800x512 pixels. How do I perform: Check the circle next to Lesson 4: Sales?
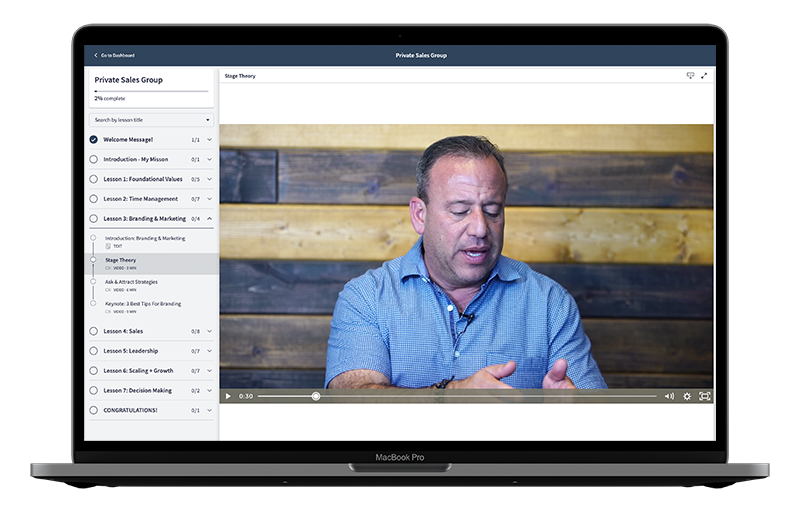tap(94, 331)
